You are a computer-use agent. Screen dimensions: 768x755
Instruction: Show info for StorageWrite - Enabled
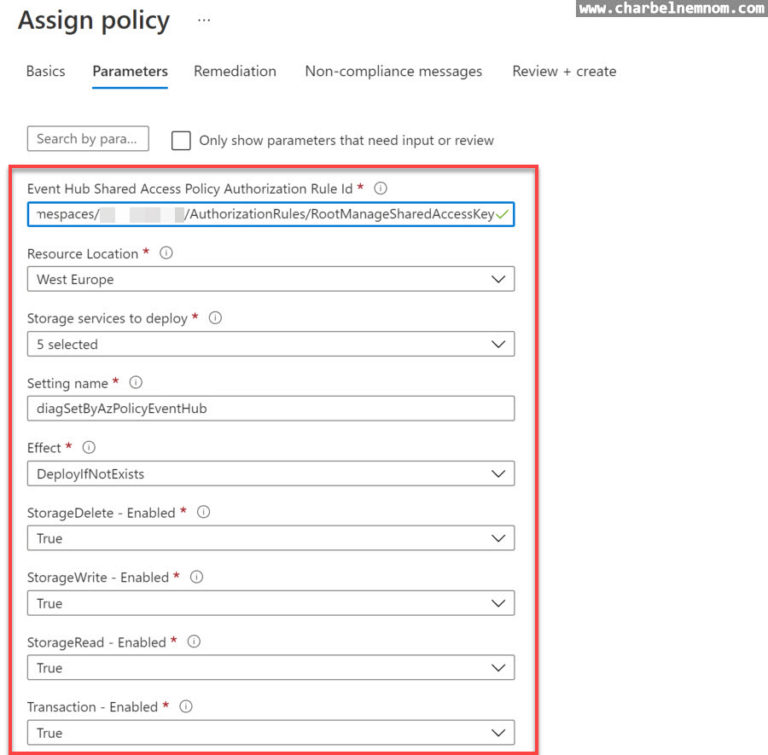click(x=196, y=577)
